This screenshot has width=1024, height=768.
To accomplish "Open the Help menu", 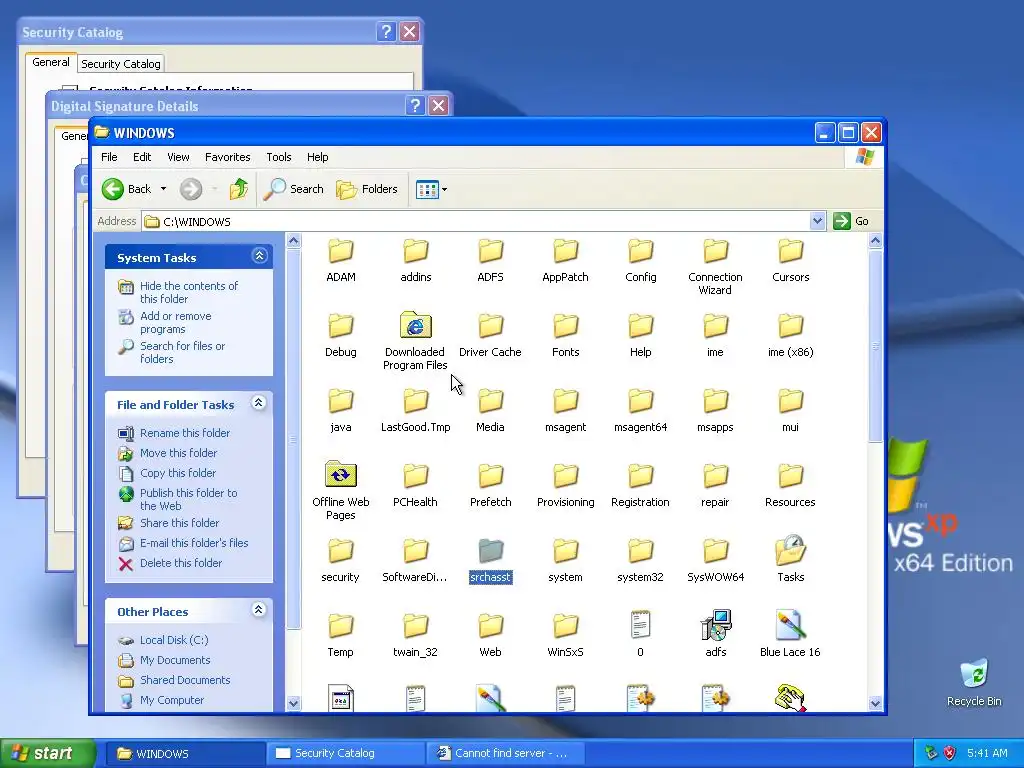I will point(317,157).
